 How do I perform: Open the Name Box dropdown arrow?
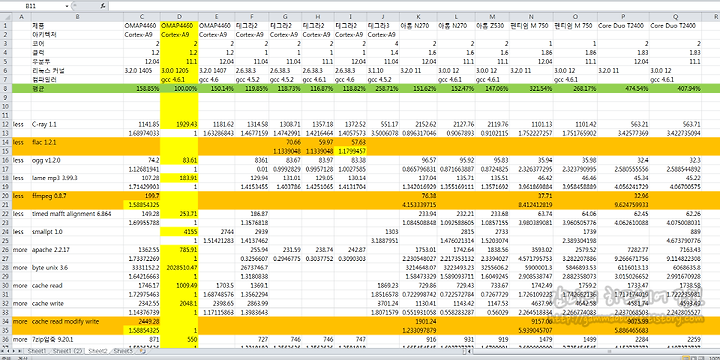coord(67,6)
